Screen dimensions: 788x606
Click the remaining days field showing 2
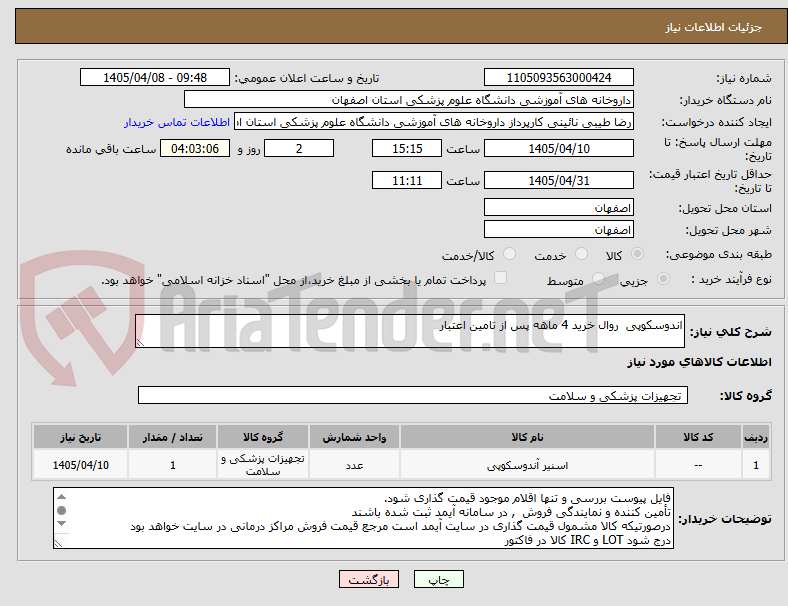click(299, 148)
